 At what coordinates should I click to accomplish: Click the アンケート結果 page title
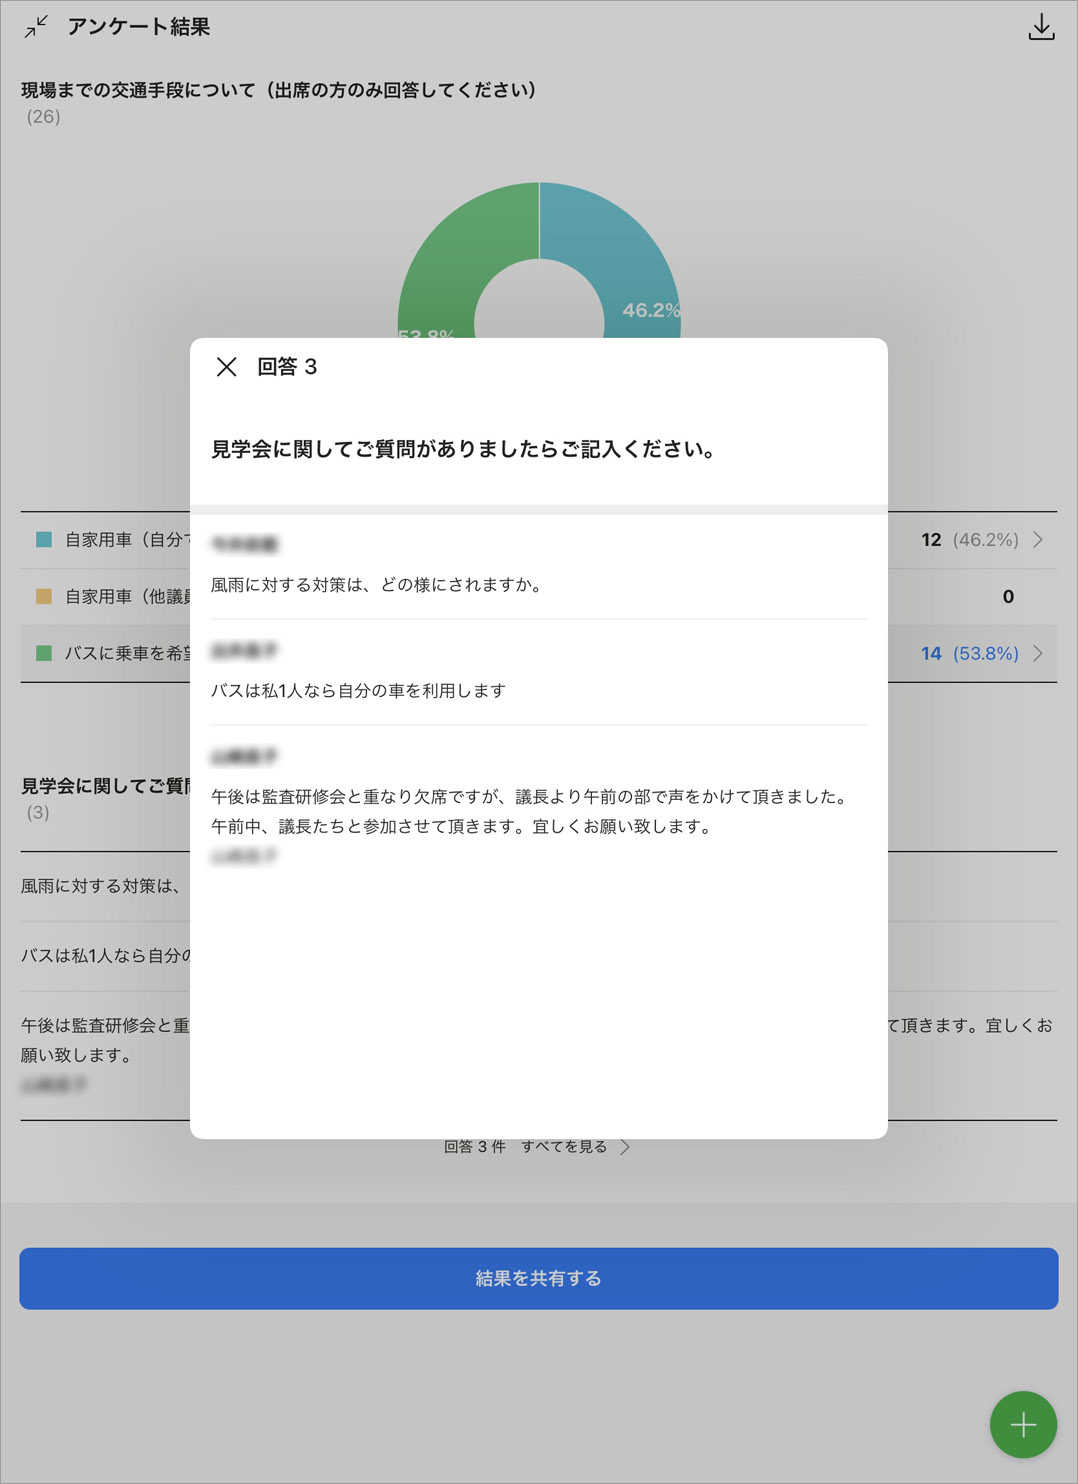(x=138, y=27)
